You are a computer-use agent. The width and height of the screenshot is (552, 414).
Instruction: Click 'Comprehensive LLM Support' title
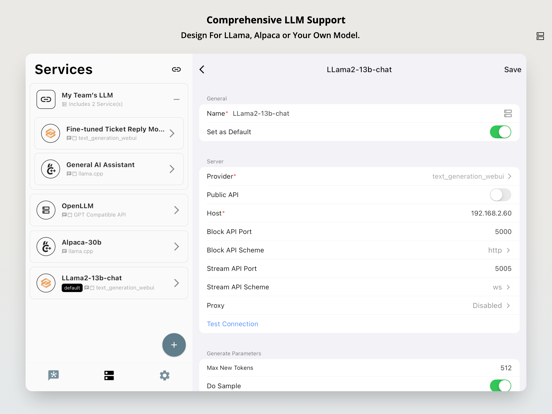click(x=276, y=20)
